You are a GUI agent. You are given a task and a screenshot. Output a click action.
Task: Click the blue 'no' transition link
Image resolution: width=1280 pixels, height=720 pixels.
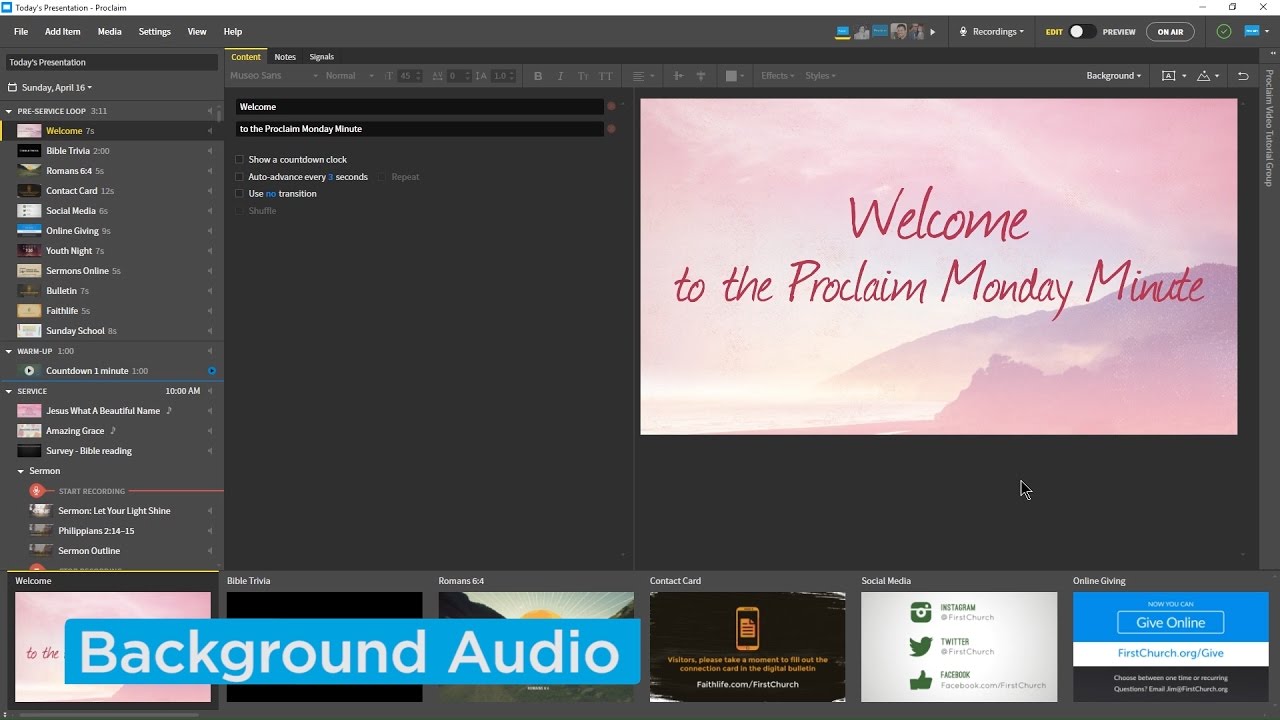click(271, 194)
